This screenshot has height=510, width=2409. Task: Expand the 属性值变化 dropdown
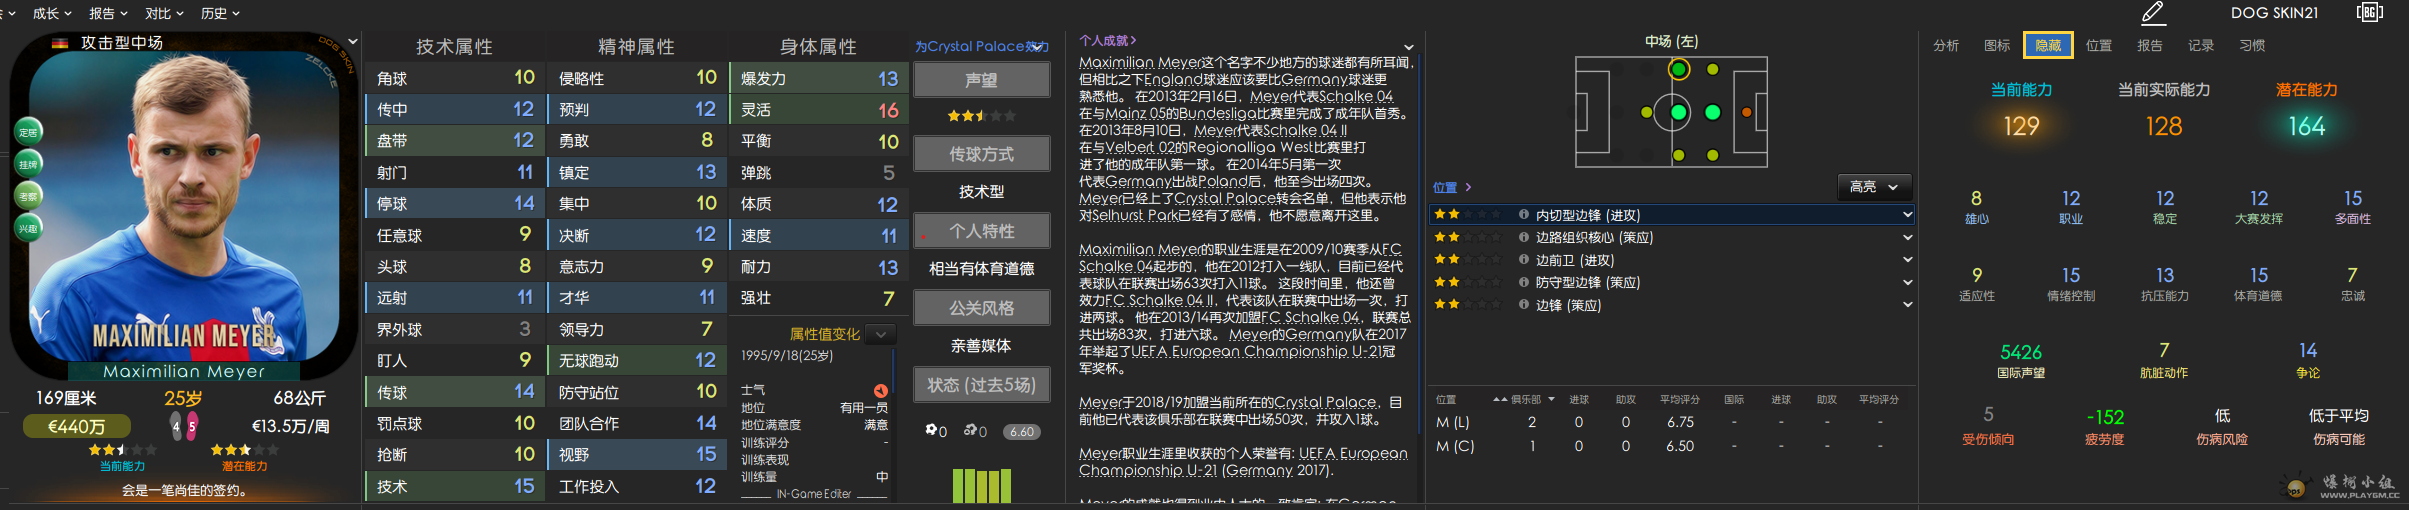(x=880, y=334)
